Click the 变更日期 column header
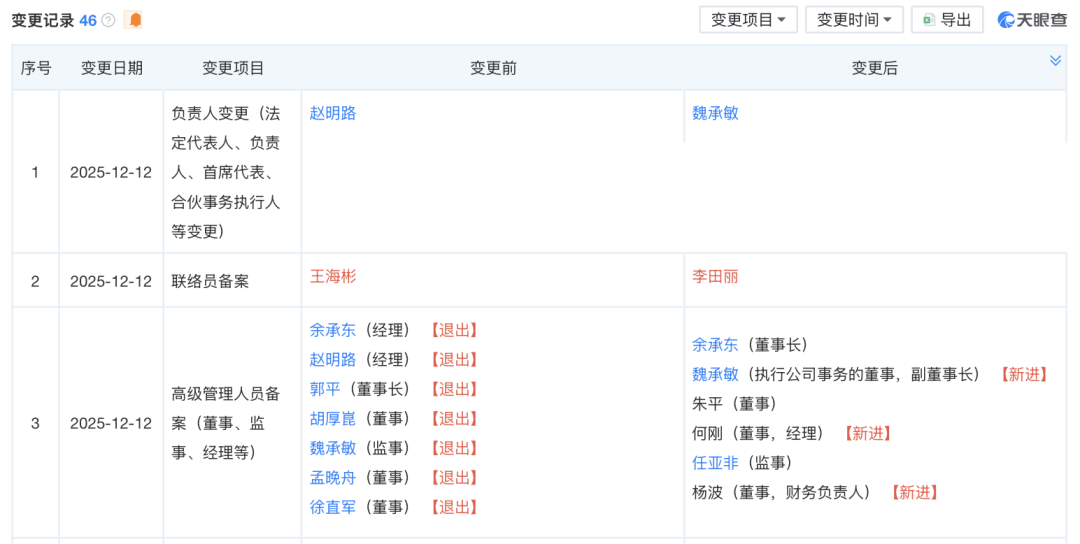The height and width of the screenshot is (544, 1080). click(111, 68)
